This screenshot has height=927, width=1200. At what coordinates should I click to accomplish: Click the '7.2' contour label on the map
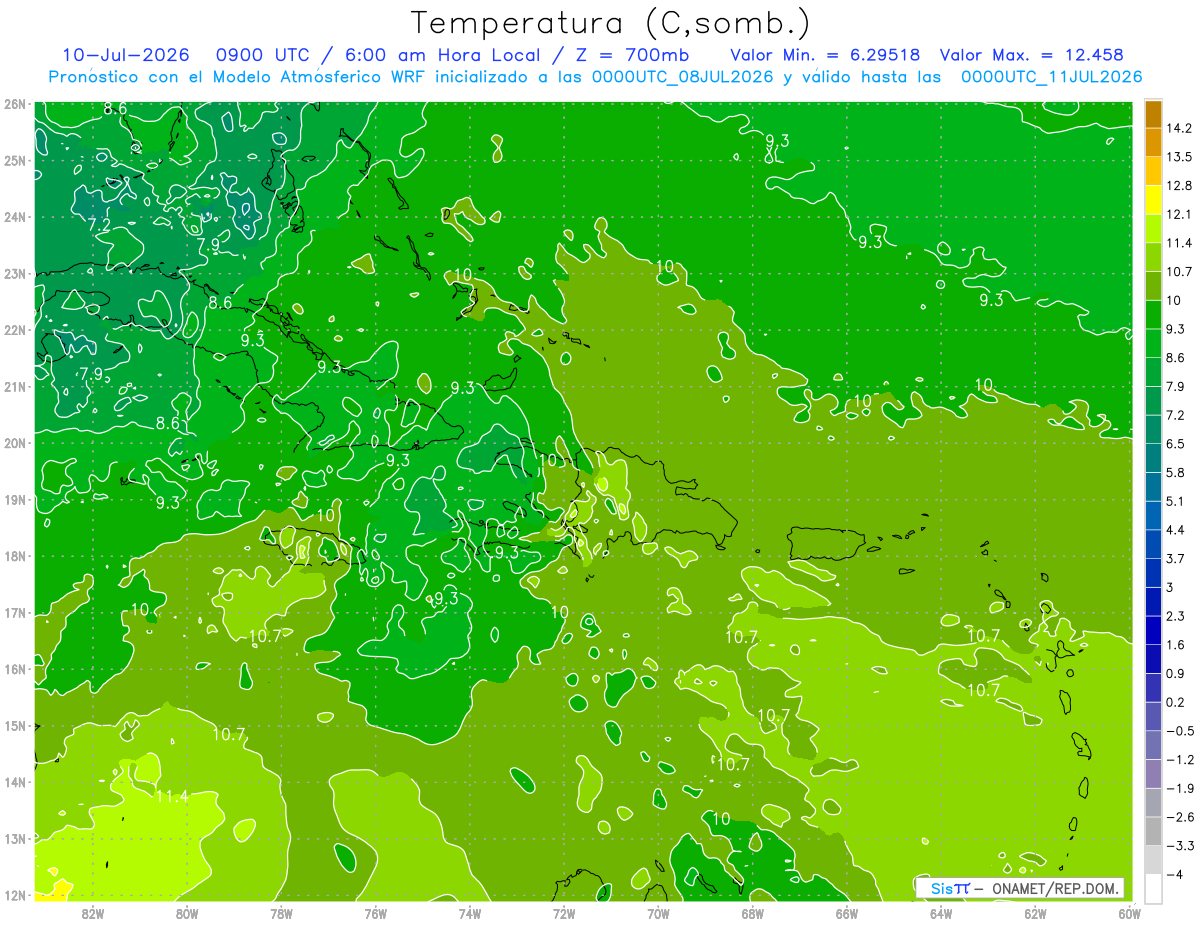99,225
